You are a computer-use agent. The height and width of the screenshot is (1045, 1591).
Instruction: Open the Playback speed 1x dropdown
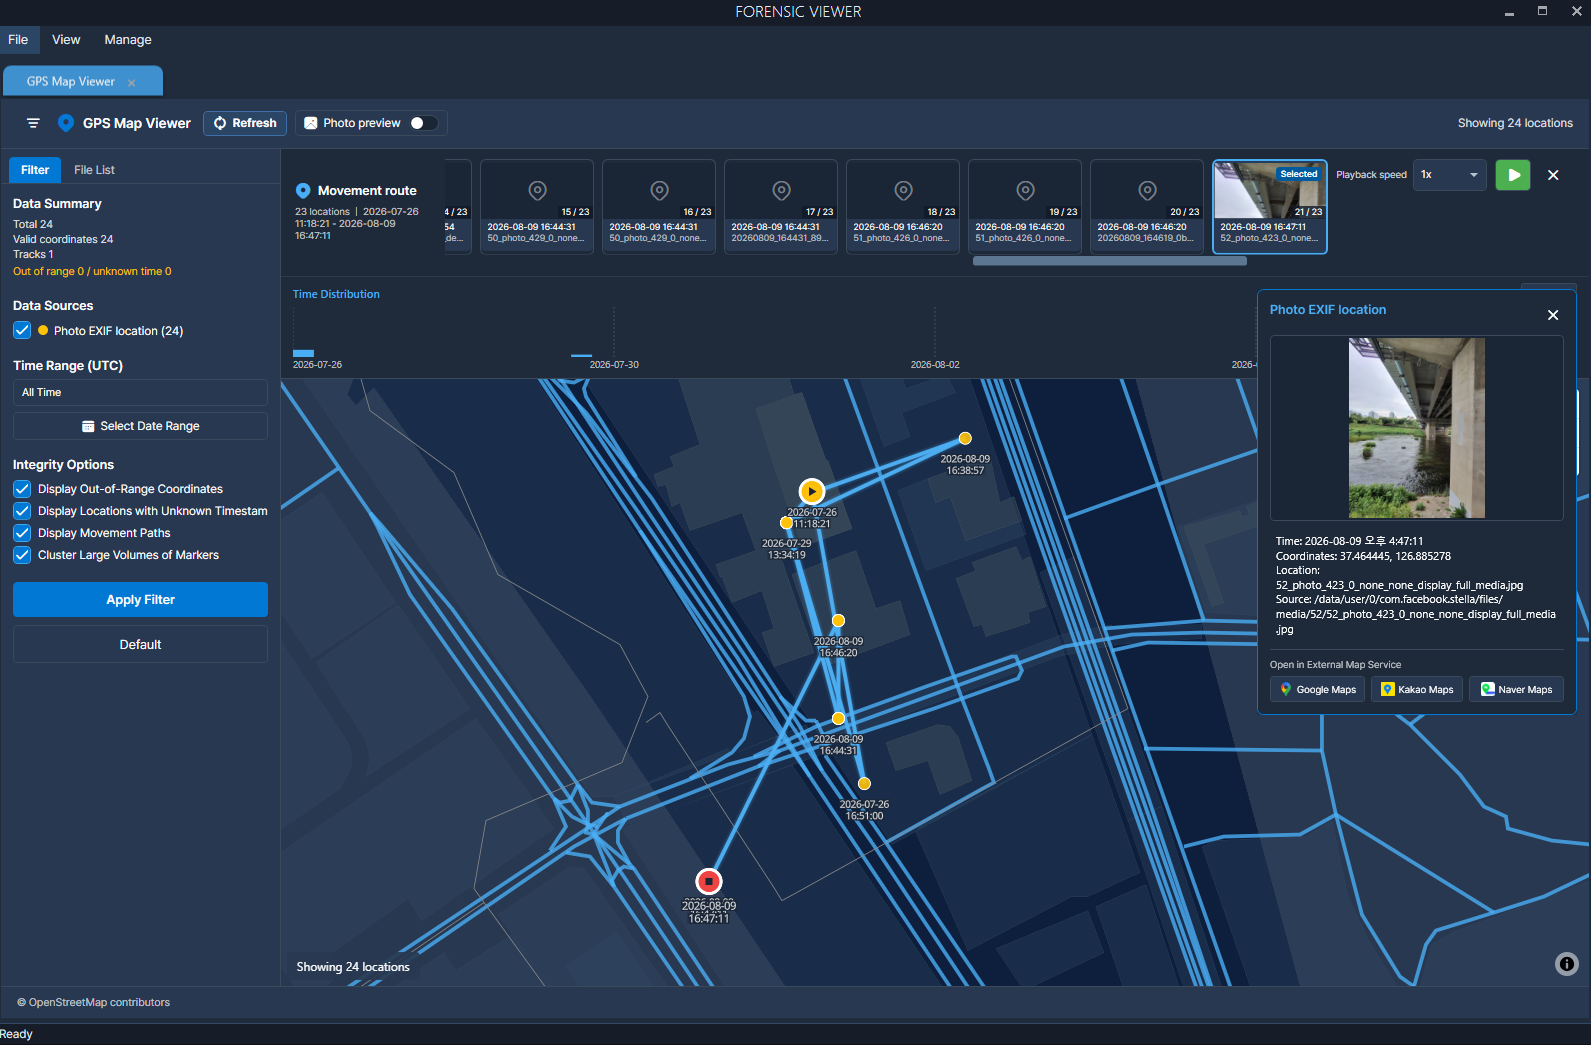click(1450, 175)
